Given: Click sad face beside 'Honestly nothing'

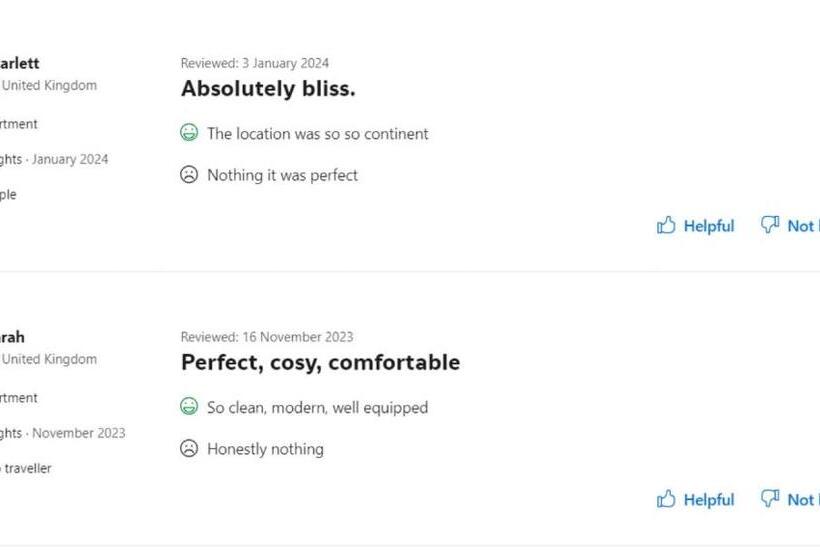Looking at the screenshot, I should point(189,449).
